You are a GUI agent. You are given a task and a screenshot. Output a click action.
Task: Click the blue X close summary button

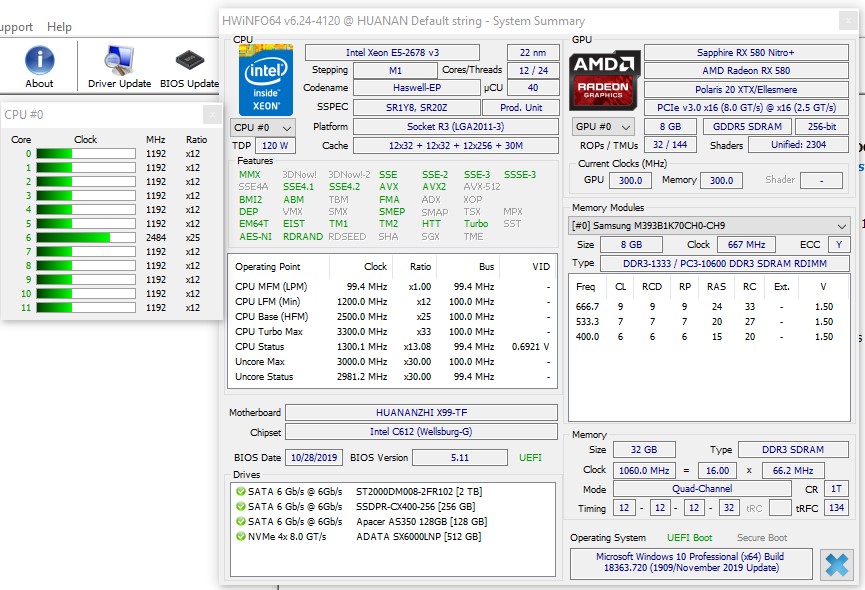coord(836,565)
